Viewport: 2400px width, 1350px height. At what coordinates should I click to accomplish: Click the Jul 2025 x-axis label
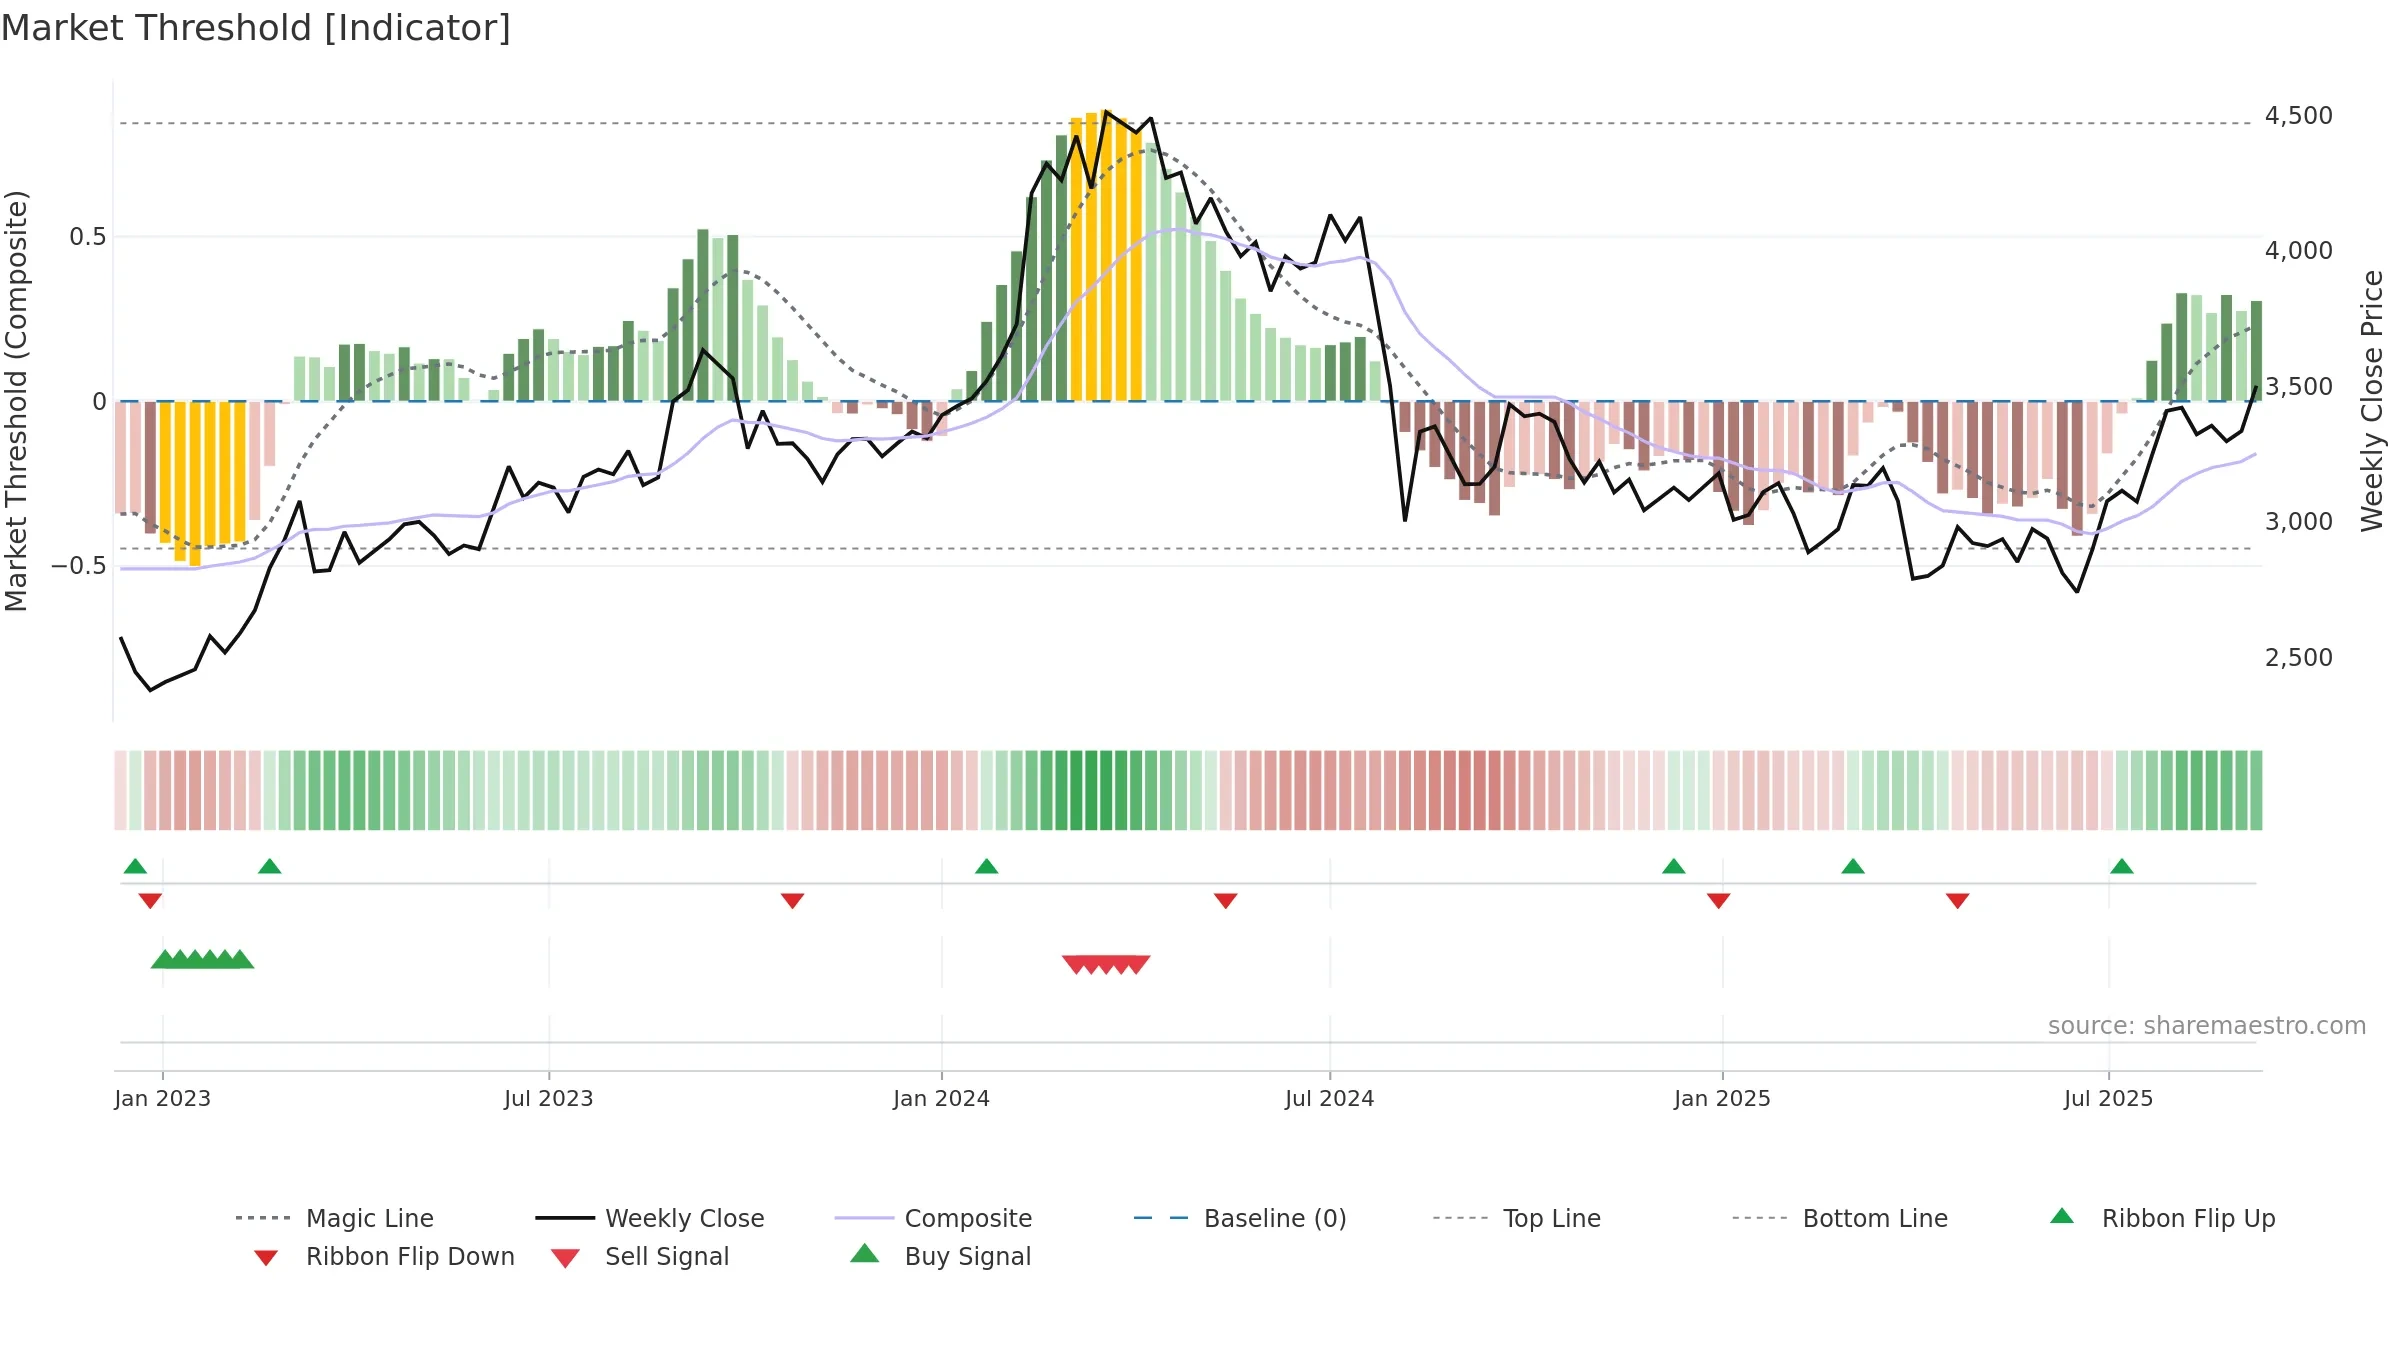click(x=2109, y=1099)
